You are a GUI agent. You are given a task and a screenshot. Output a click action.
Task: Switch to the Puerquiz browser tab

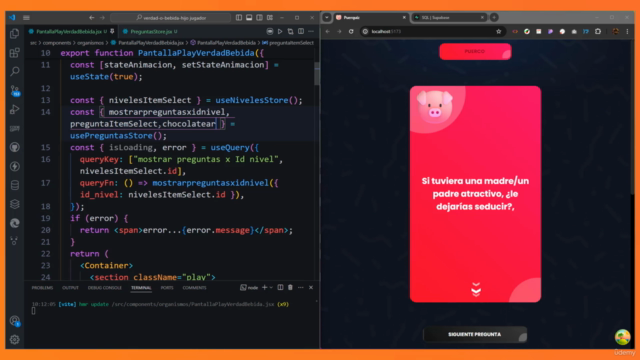point(371,18)
